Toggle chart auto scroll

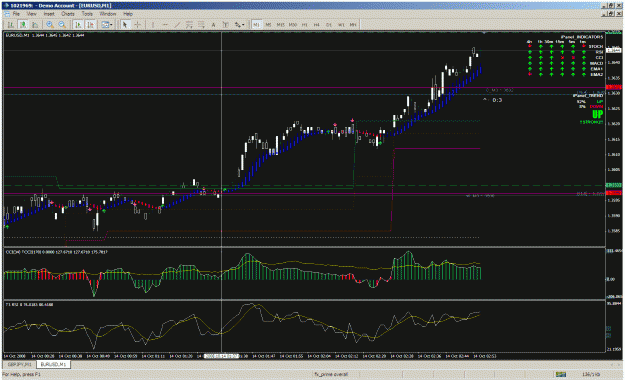tap(79, 25)
